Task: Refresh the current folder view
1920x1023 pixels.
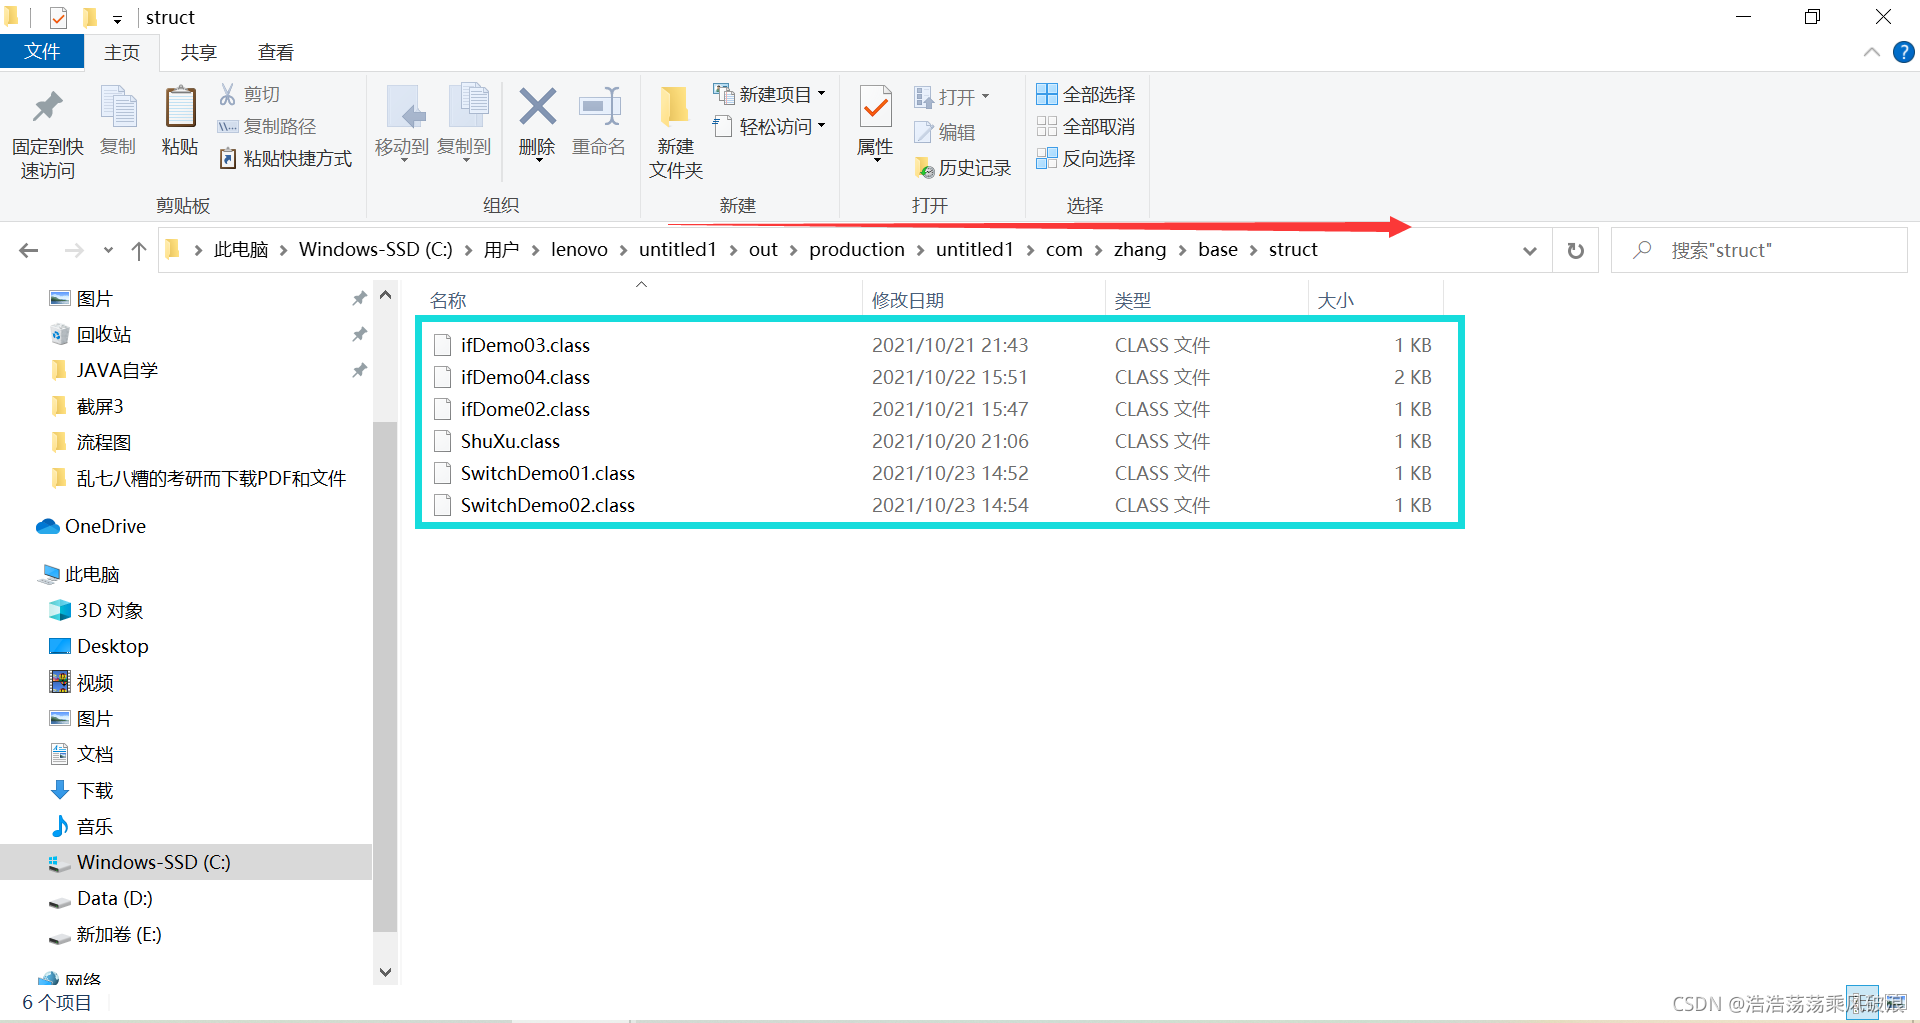Action: tap(1576, 250)
